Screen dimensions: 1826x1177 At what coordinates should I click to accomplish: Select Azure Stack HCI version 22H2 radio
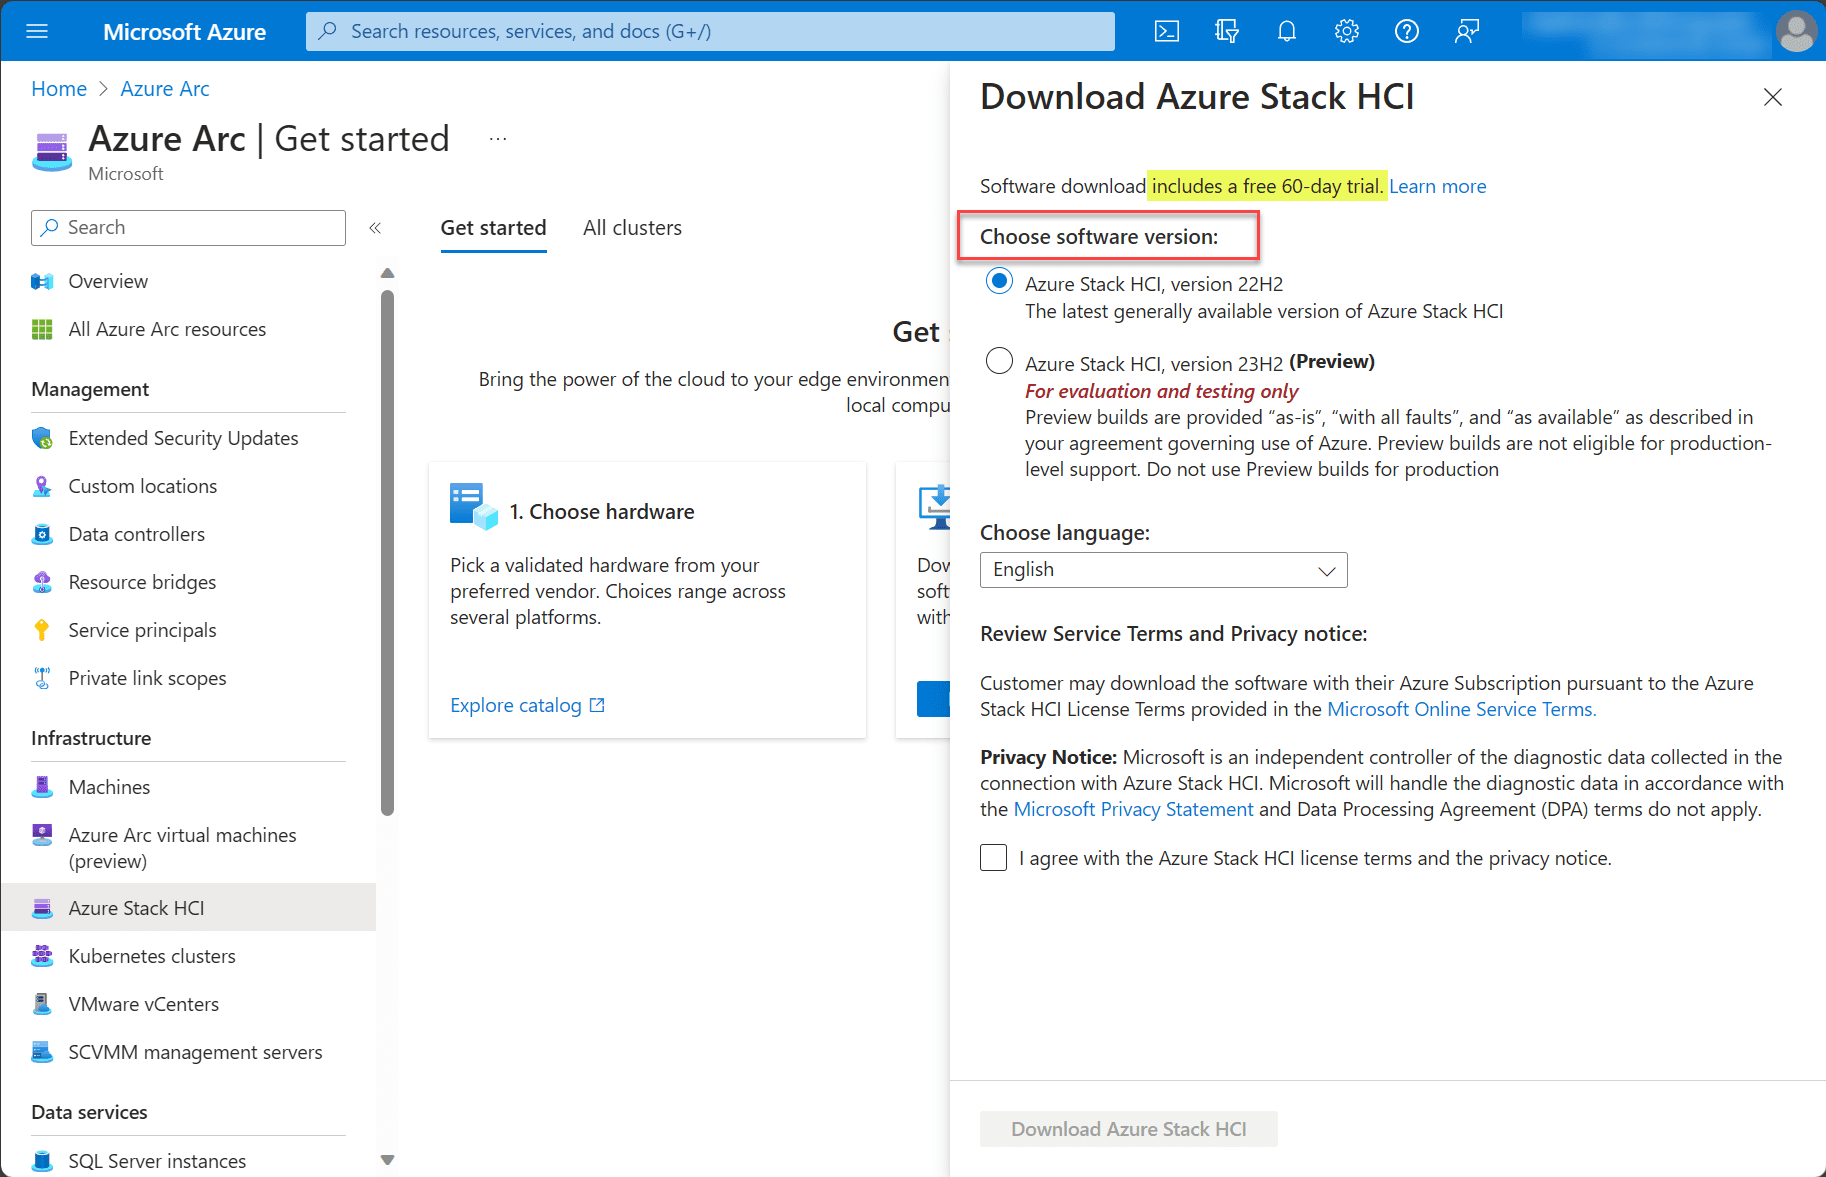[999, 281]
